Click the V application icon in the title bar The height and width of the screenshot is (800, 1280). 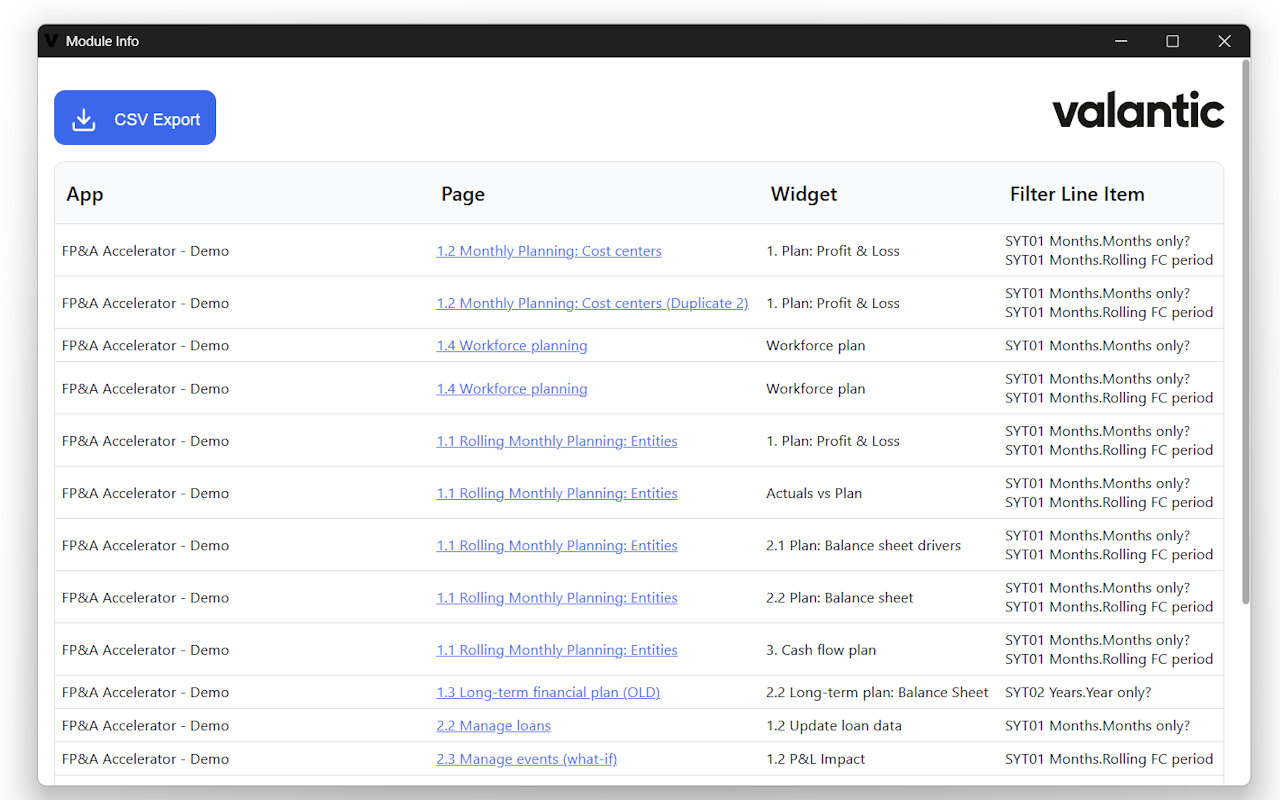point(50,40)
